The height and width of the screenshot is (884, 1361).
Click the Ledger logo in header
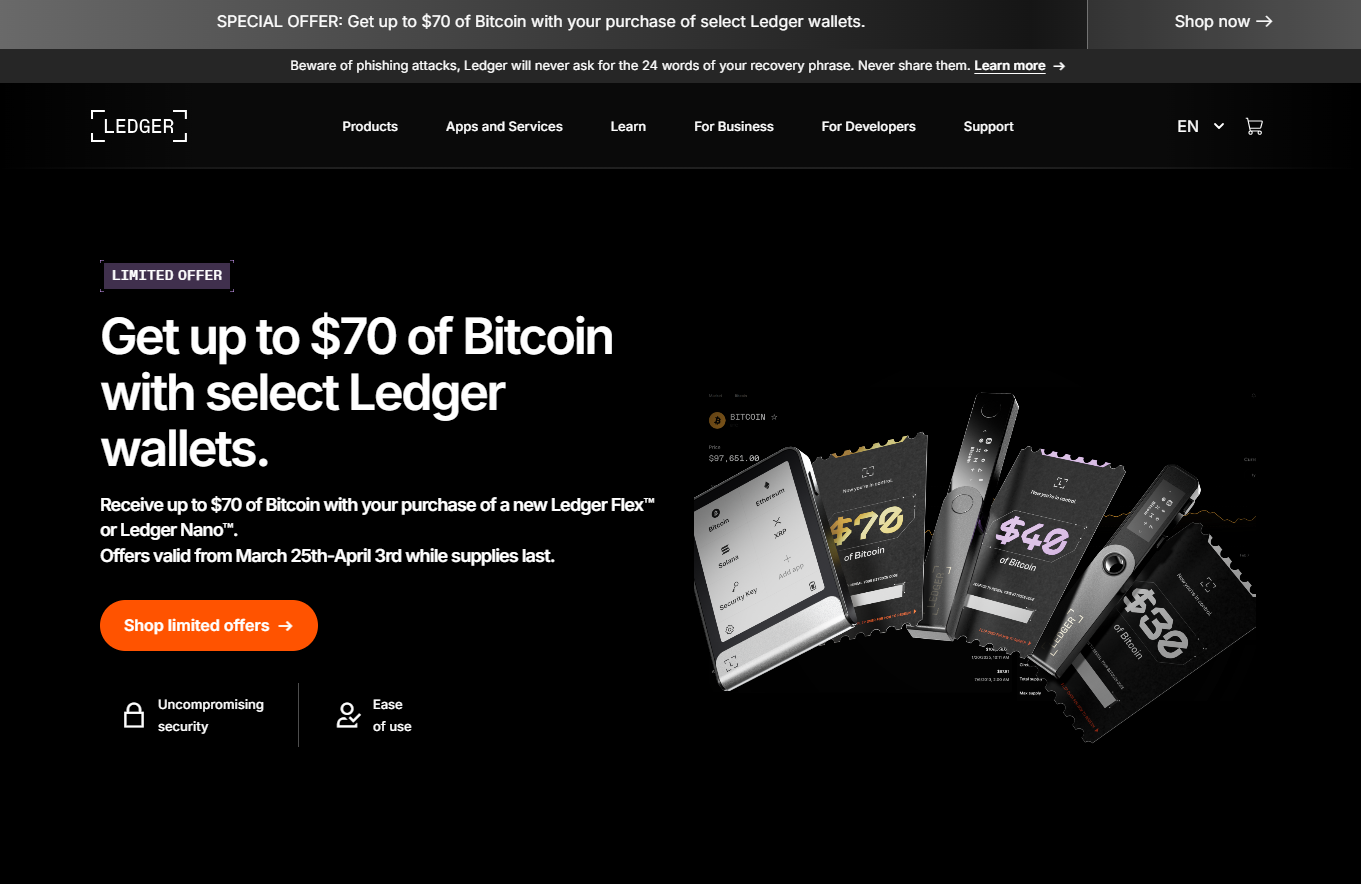[139, 126]
